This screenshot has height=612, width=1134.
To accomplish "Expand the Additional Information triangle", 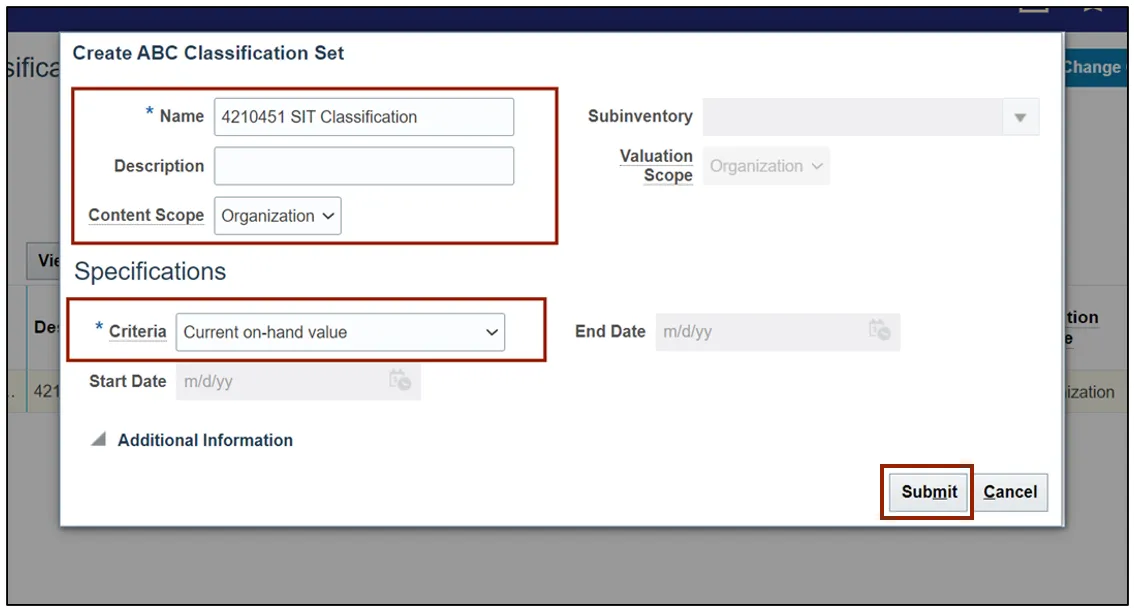I will click(98, 440).
